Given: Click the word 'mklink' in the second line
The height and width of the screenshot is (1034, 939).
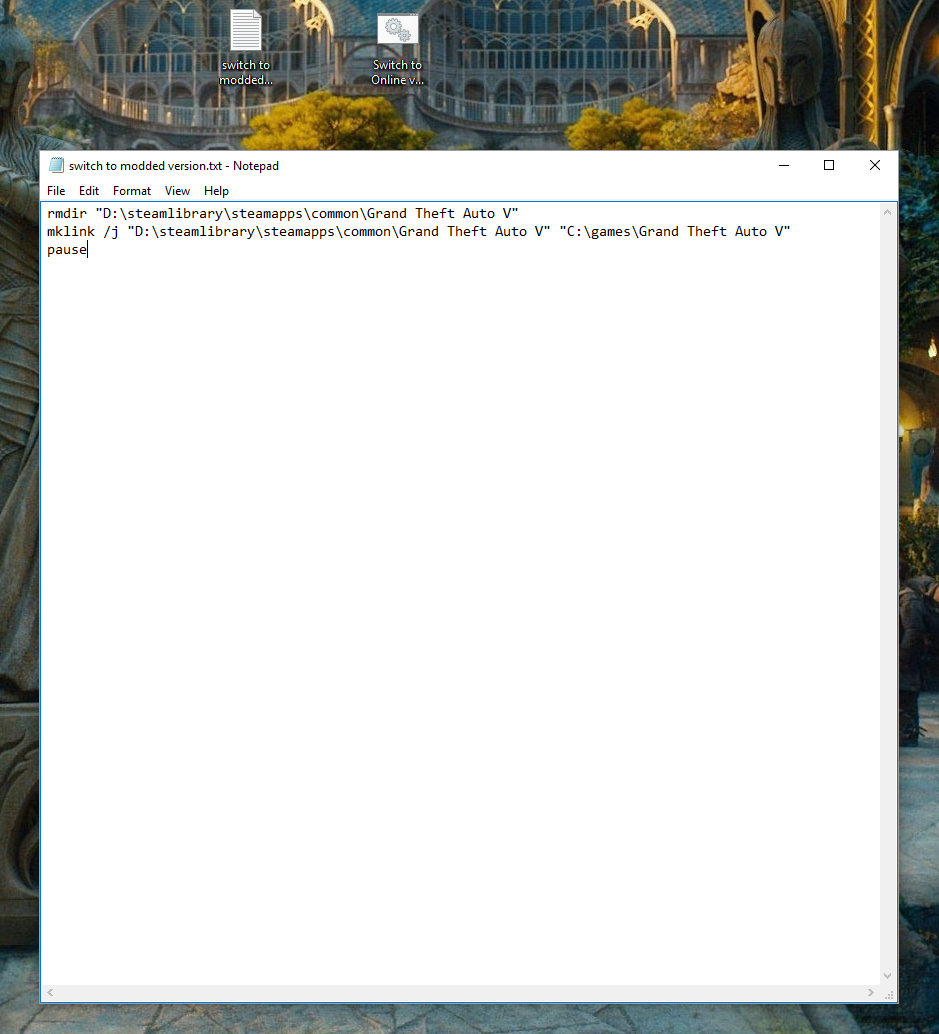Looking at the screenshot, I should coord(71,231).
